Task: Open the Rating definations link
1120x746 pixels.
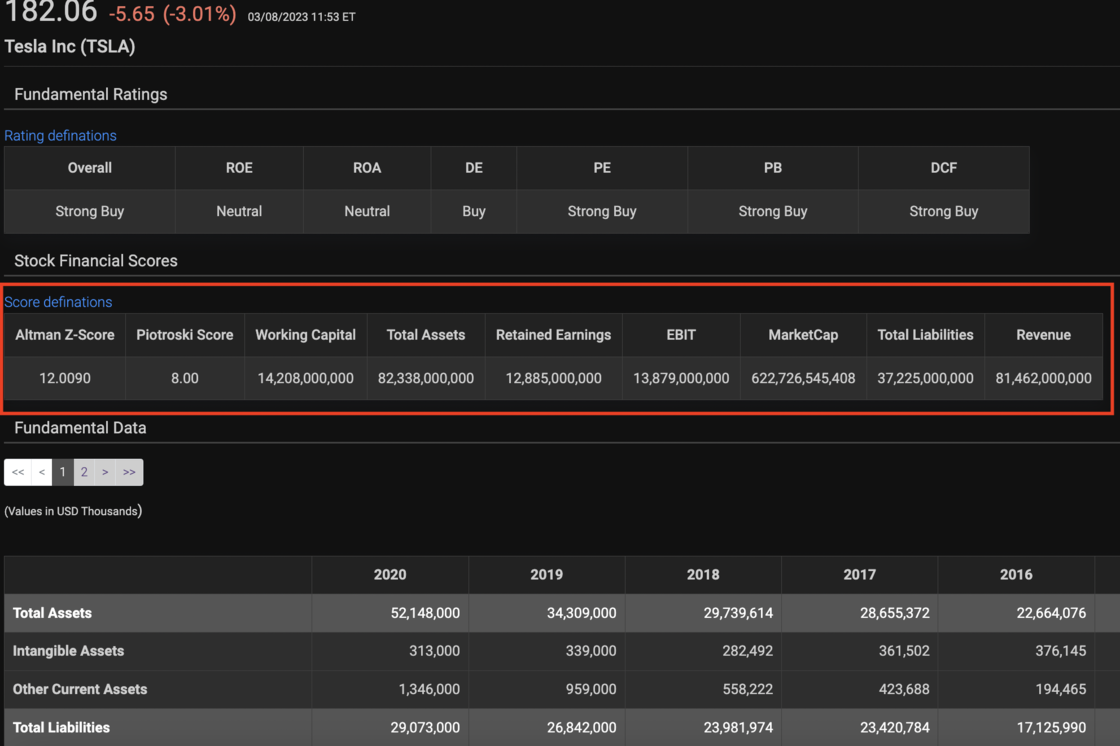Action: coord(60,136)
